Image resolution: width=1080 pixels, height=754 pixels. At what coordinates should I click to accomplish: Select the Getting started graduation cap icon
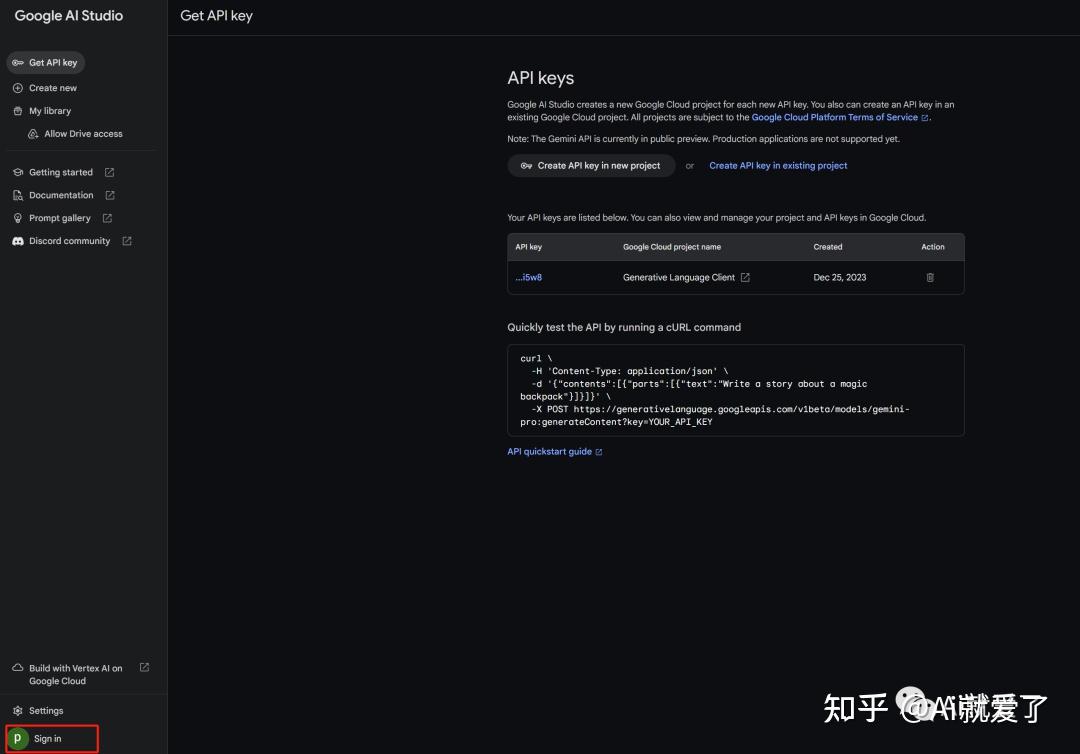point(17,172)
